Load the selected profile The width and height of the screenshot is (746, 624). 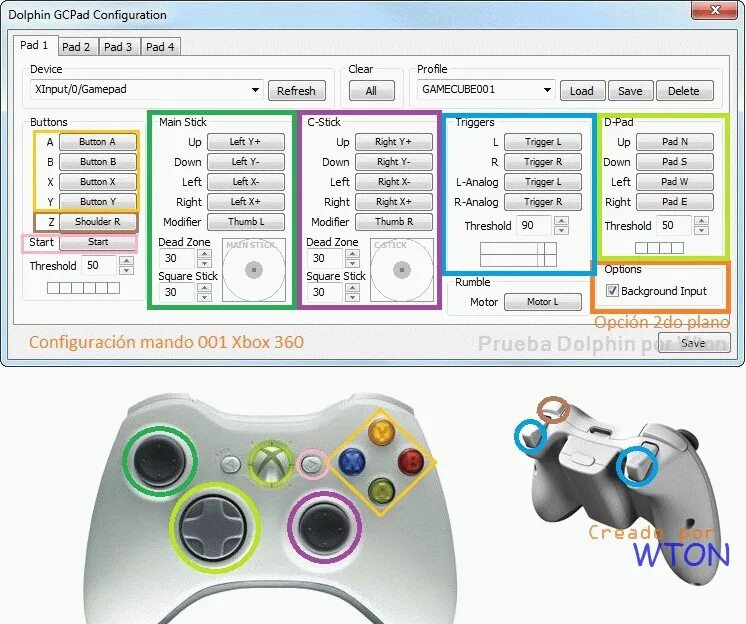[x=582, y=90]
